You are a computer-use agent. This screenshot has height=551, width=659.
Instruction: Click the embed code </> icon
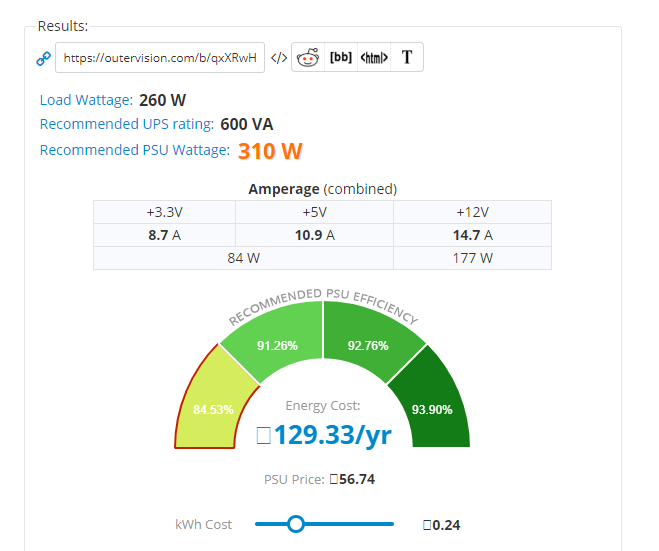279,58
